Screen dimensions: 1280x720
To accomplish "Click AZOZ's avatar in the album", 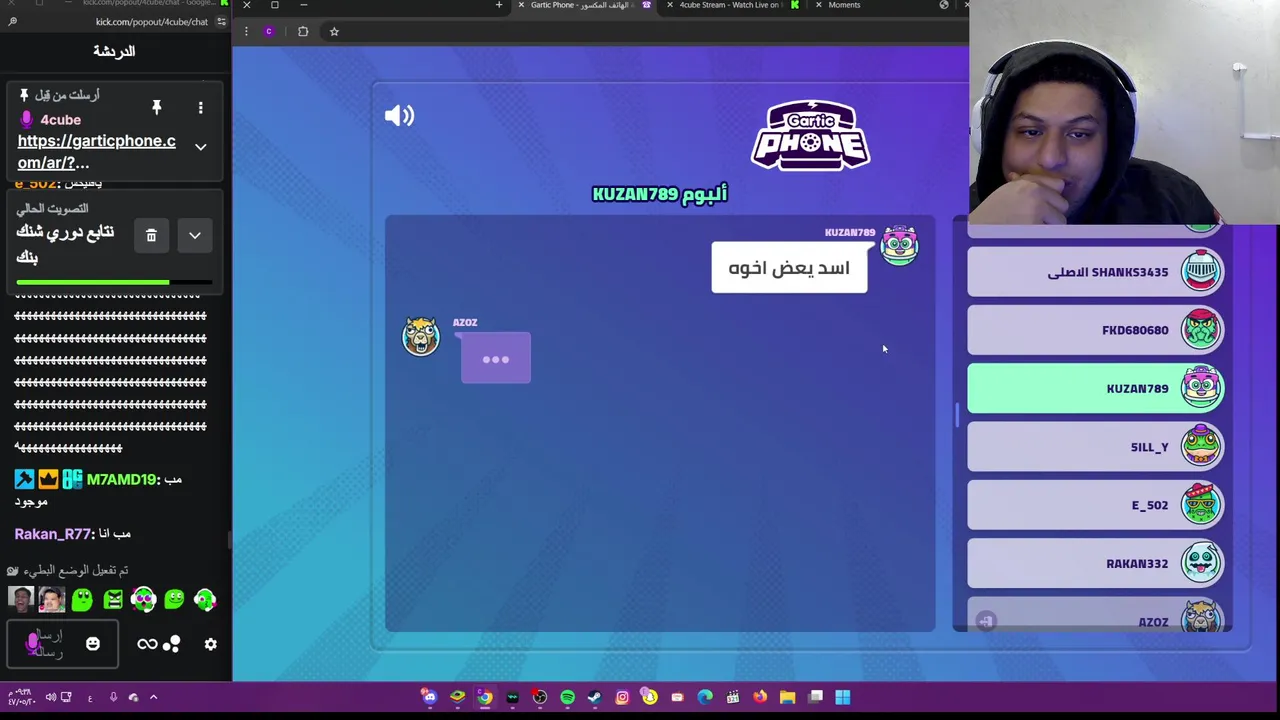I will (421, 337).
